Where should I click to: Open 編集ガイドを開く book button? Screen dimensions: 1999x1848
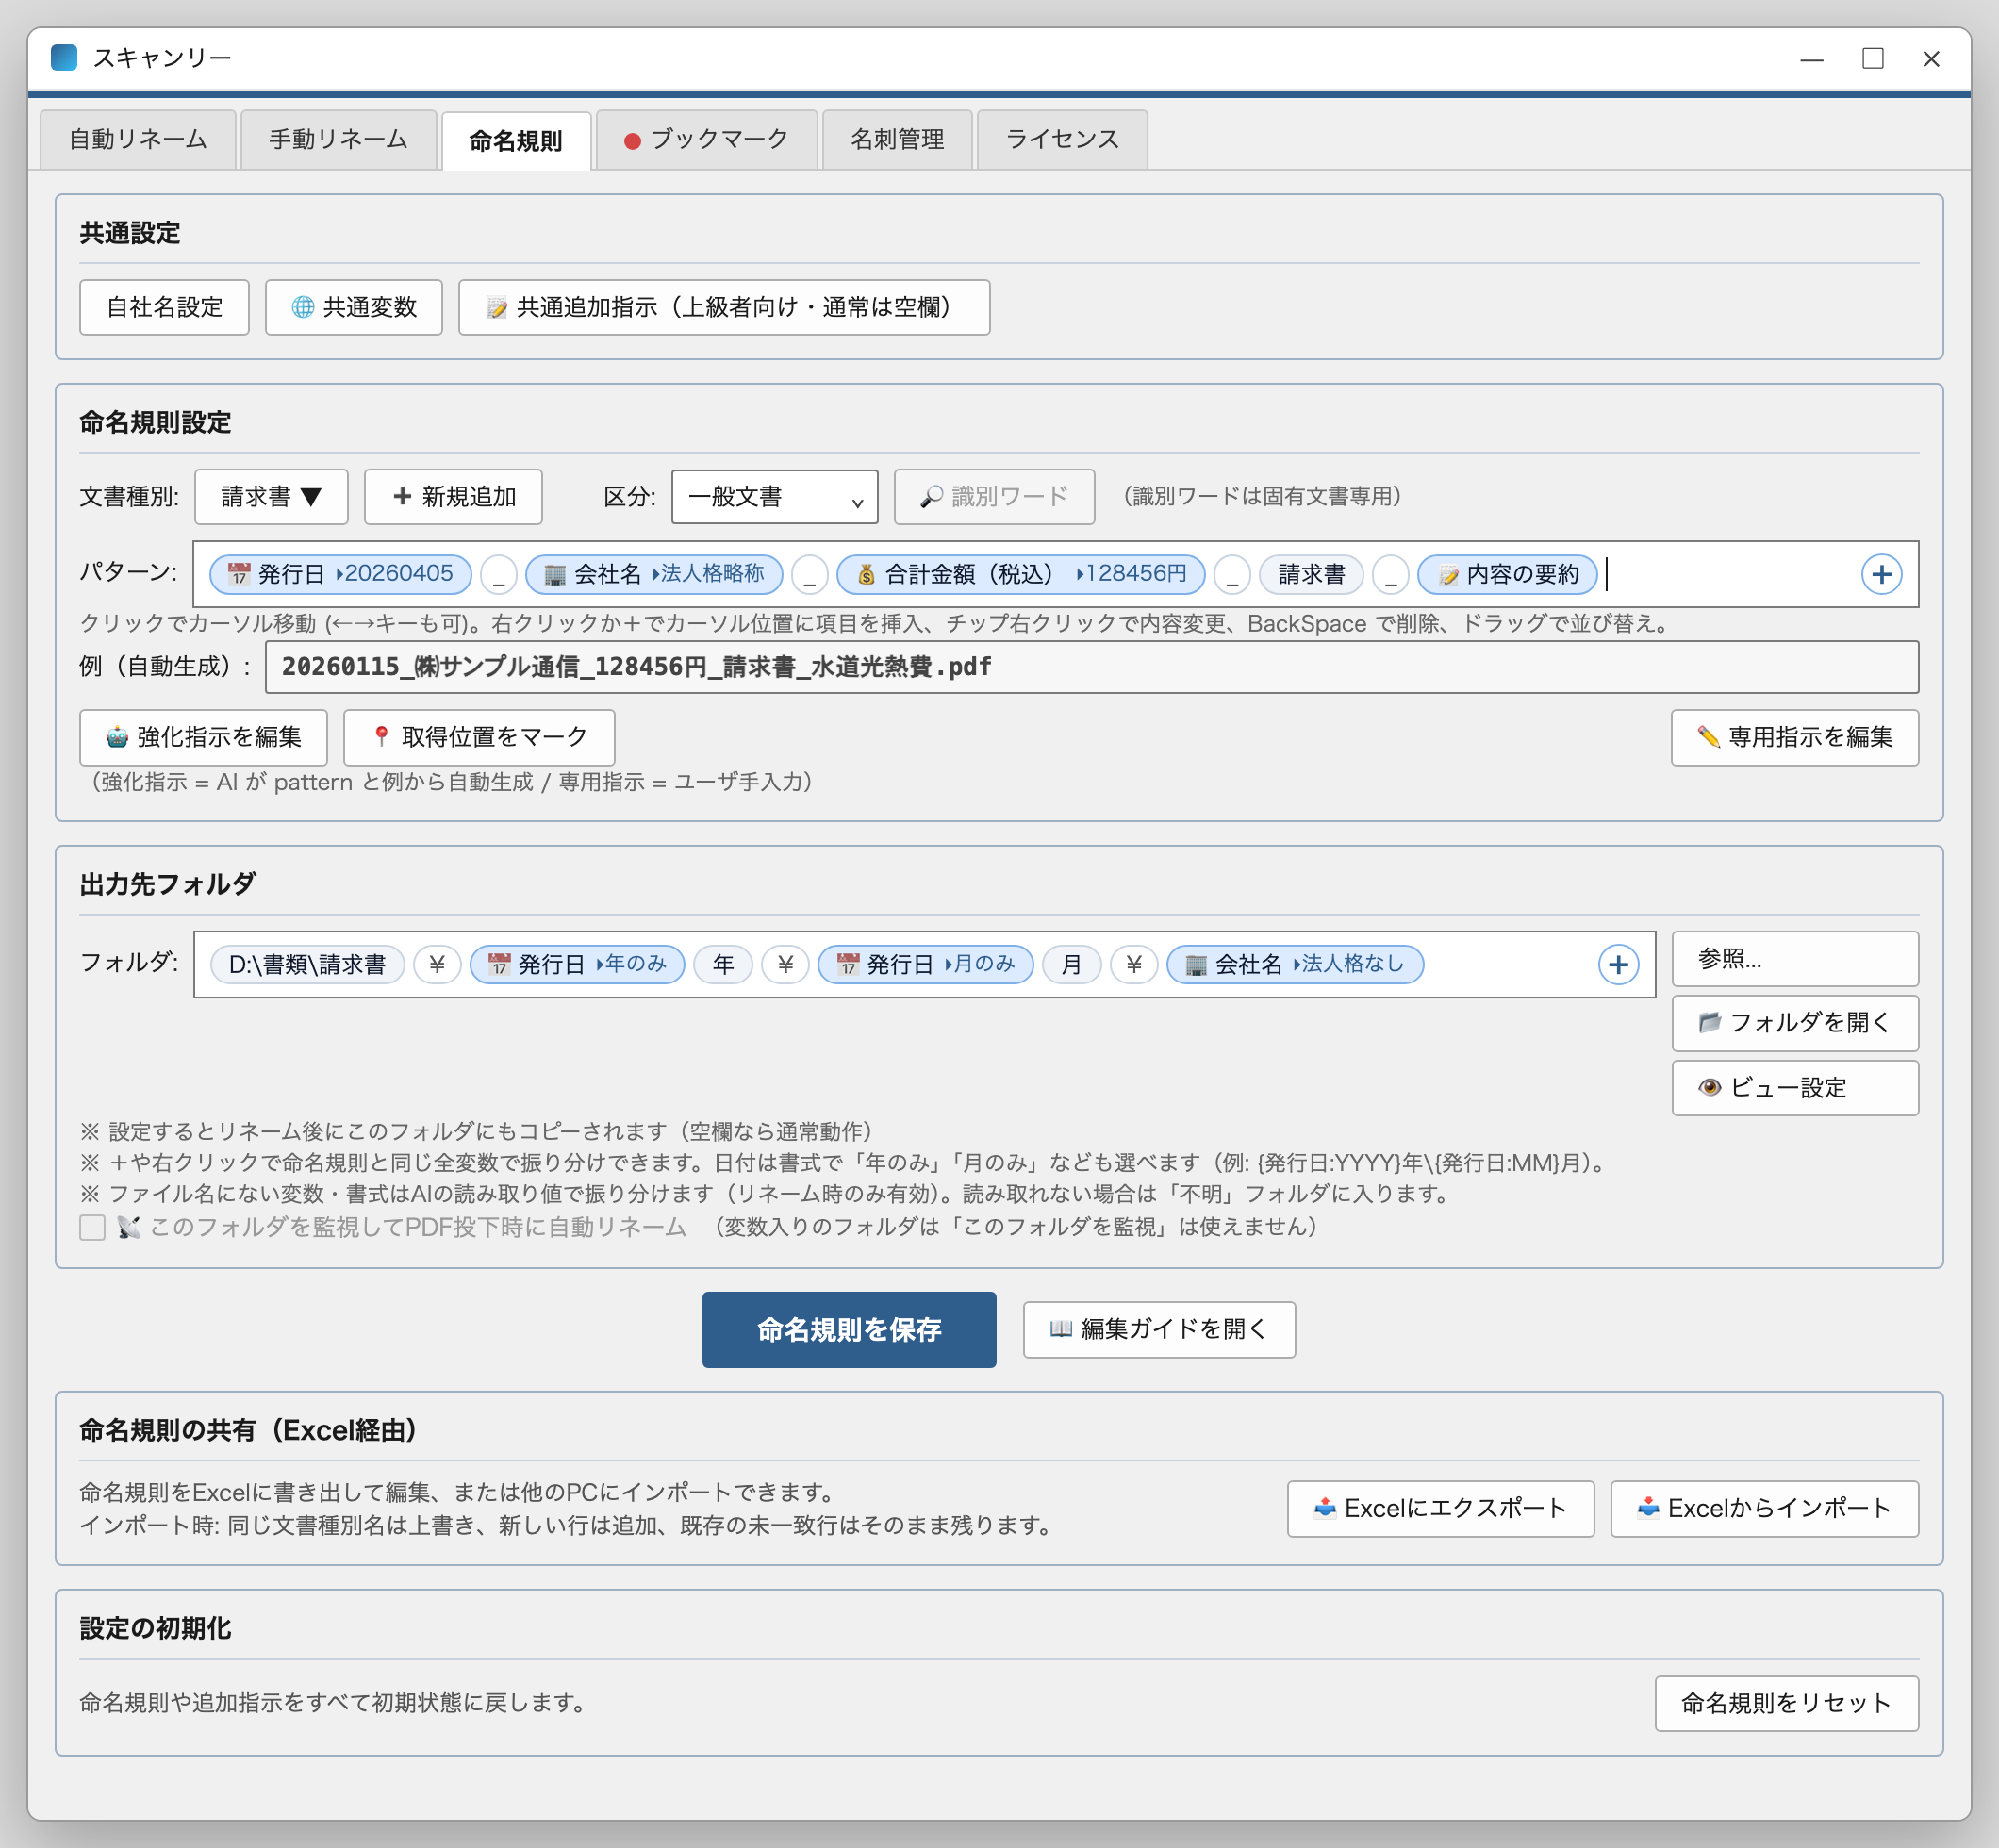point(1159,1330)
